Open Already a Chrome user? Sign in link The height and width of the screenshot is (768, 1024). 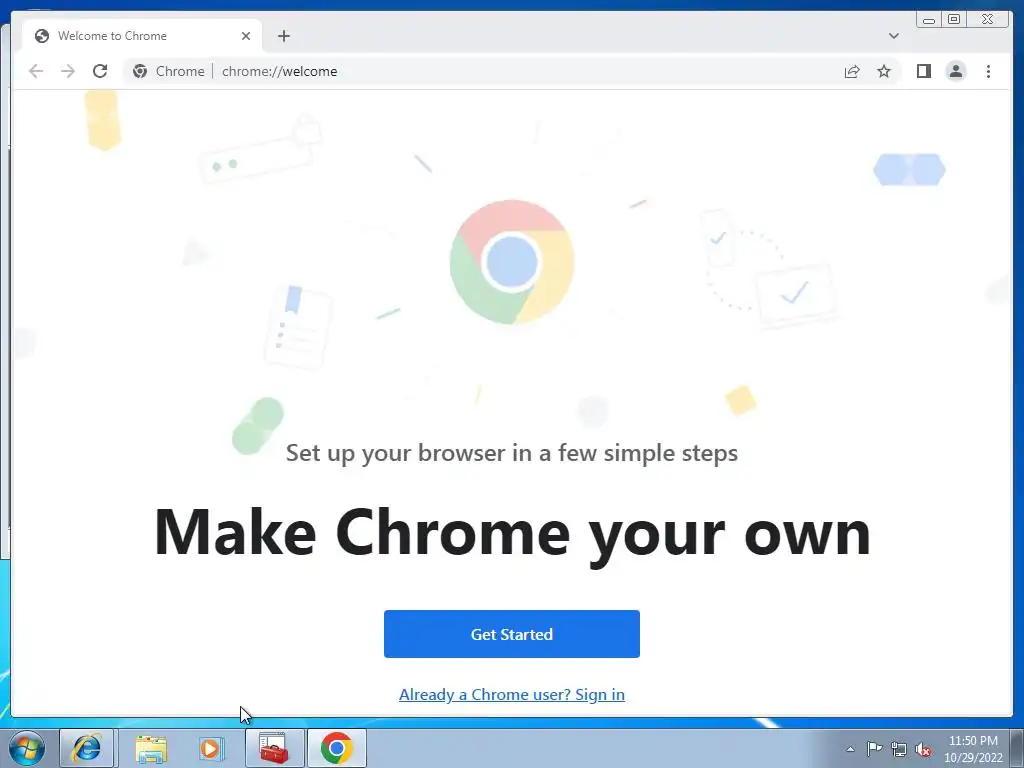511,694
